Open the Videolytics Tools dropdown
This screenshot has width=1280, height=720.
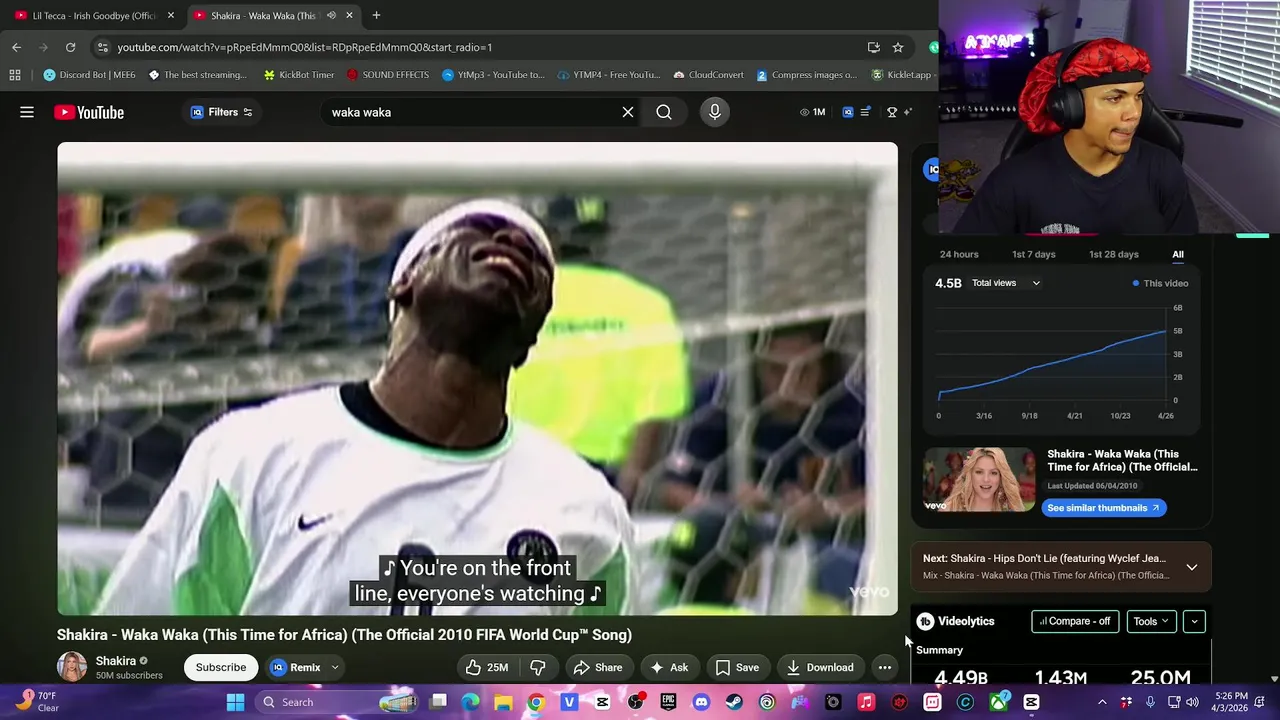1150,621
